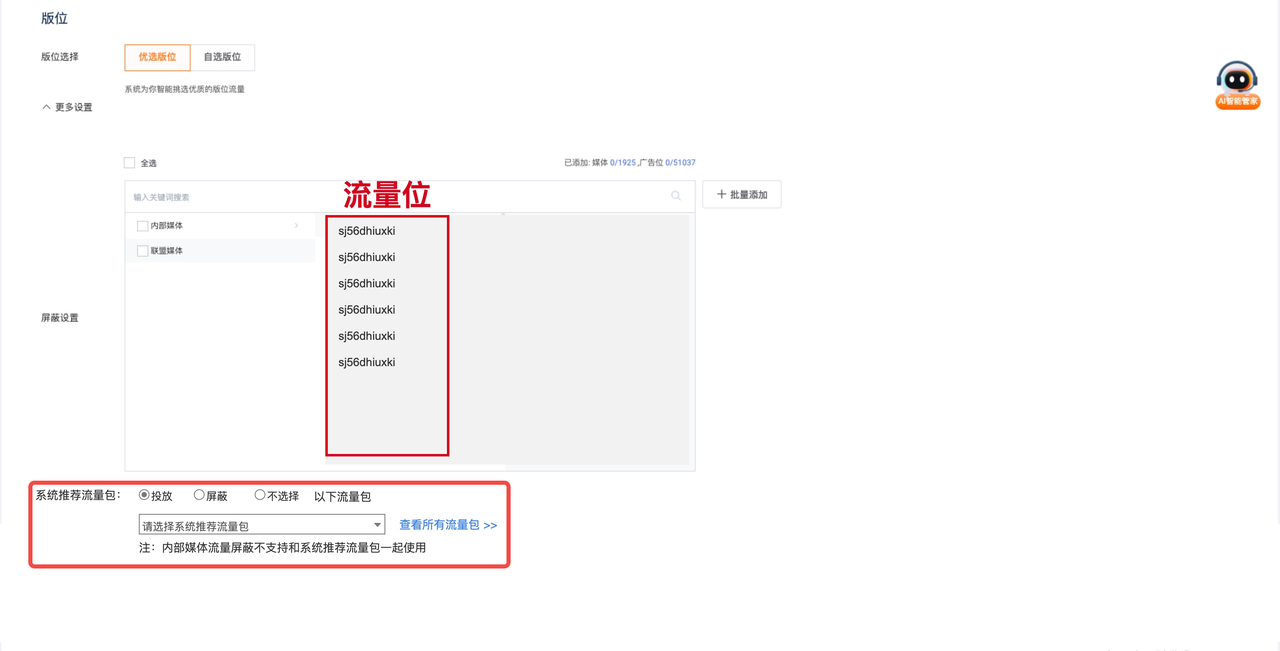Pick the 不选择 radio option
Viewport: 1280px width, 651px height.
pyautogui.click(x=260, y=495)
